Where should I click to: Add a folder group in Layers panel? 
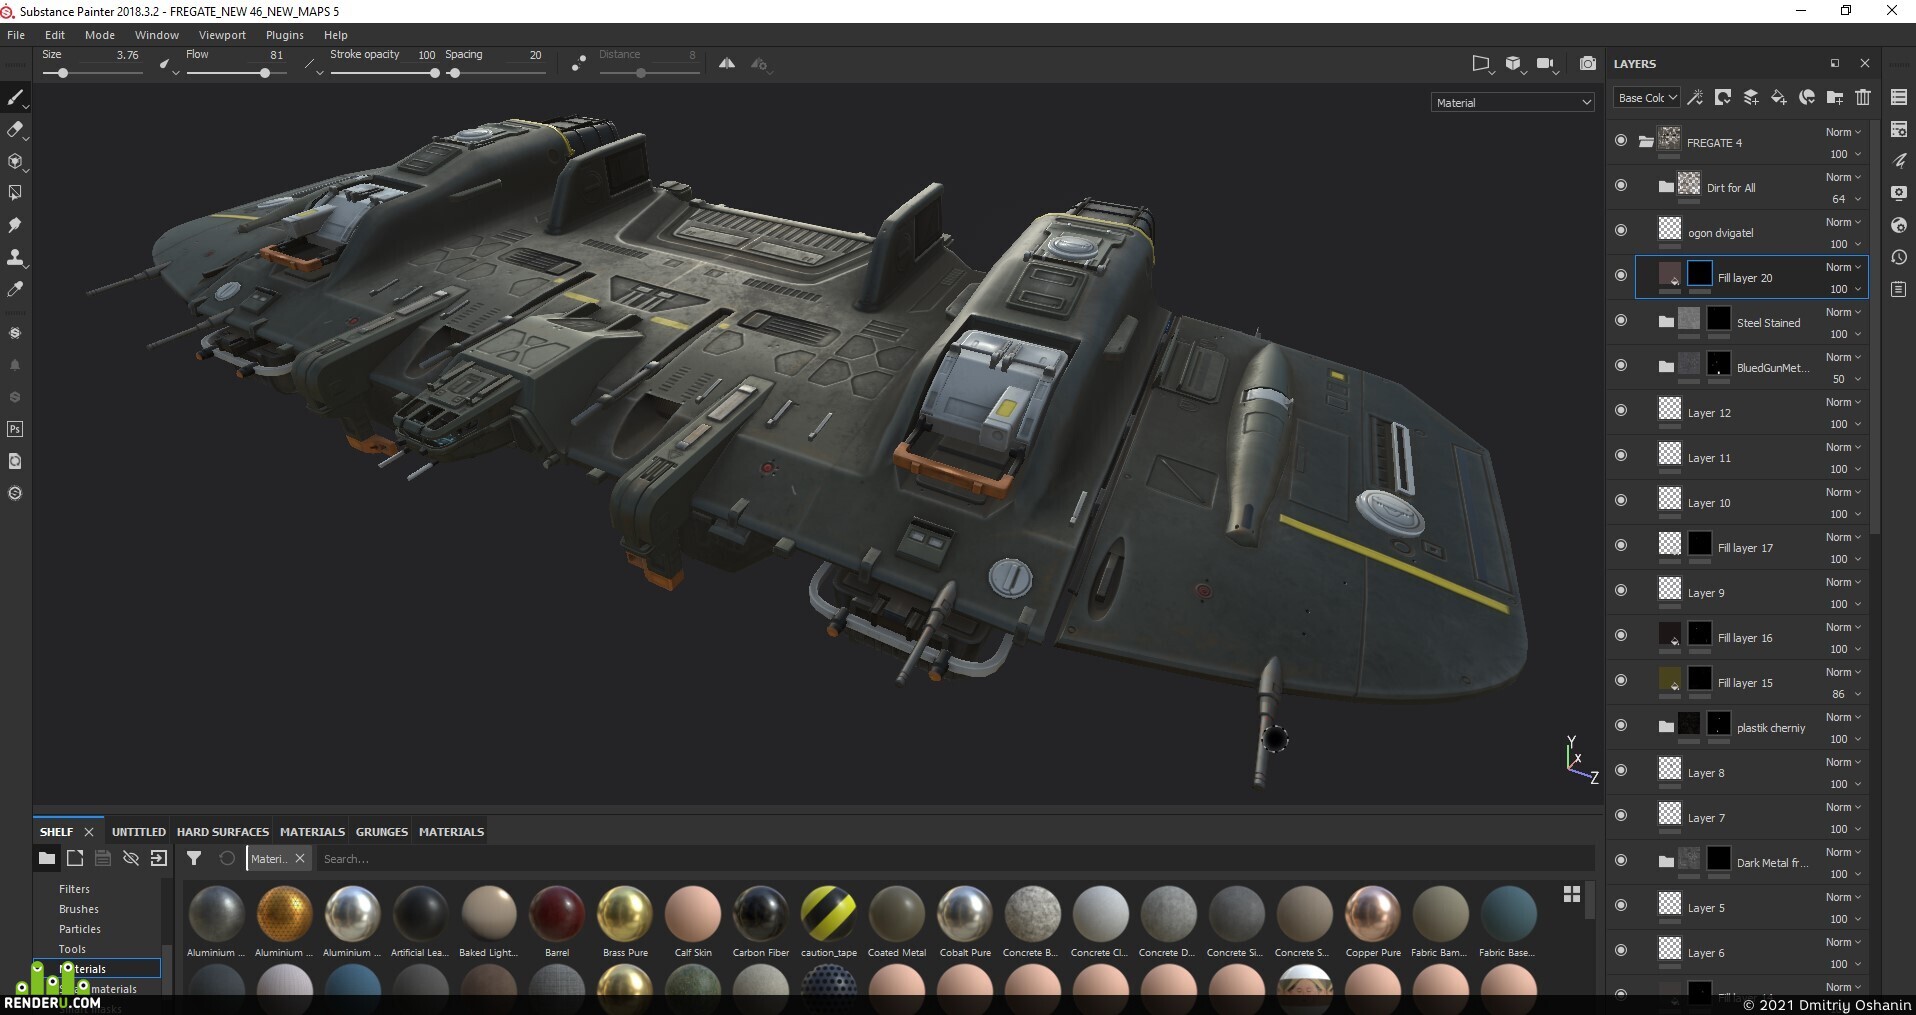pos(1834,97)
